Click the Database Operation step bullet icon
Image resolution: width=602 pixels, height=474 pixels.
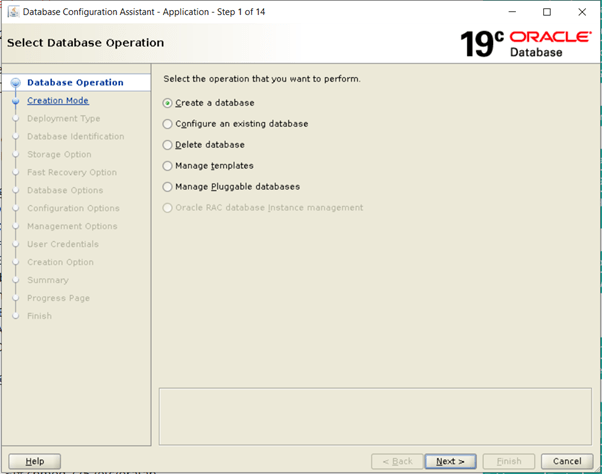pyautogui.click(x=15, y=83)
